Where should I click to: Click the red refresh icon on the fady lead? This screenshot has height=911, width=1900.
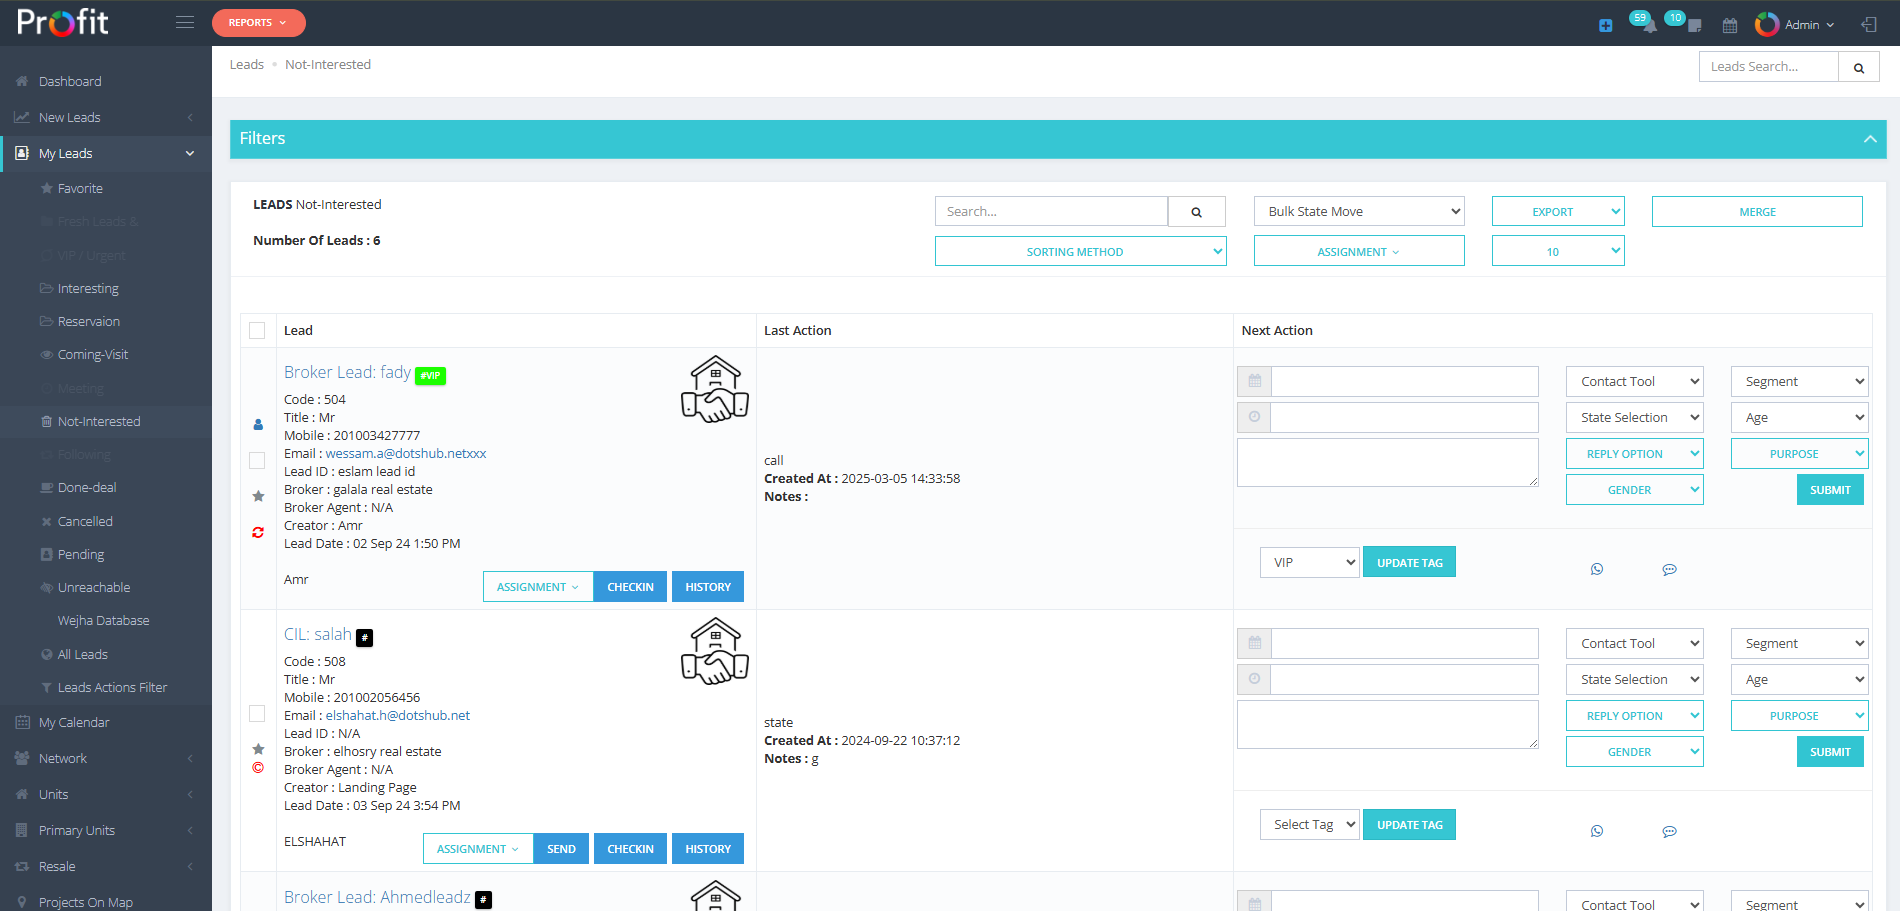click(x=258, y=532)
